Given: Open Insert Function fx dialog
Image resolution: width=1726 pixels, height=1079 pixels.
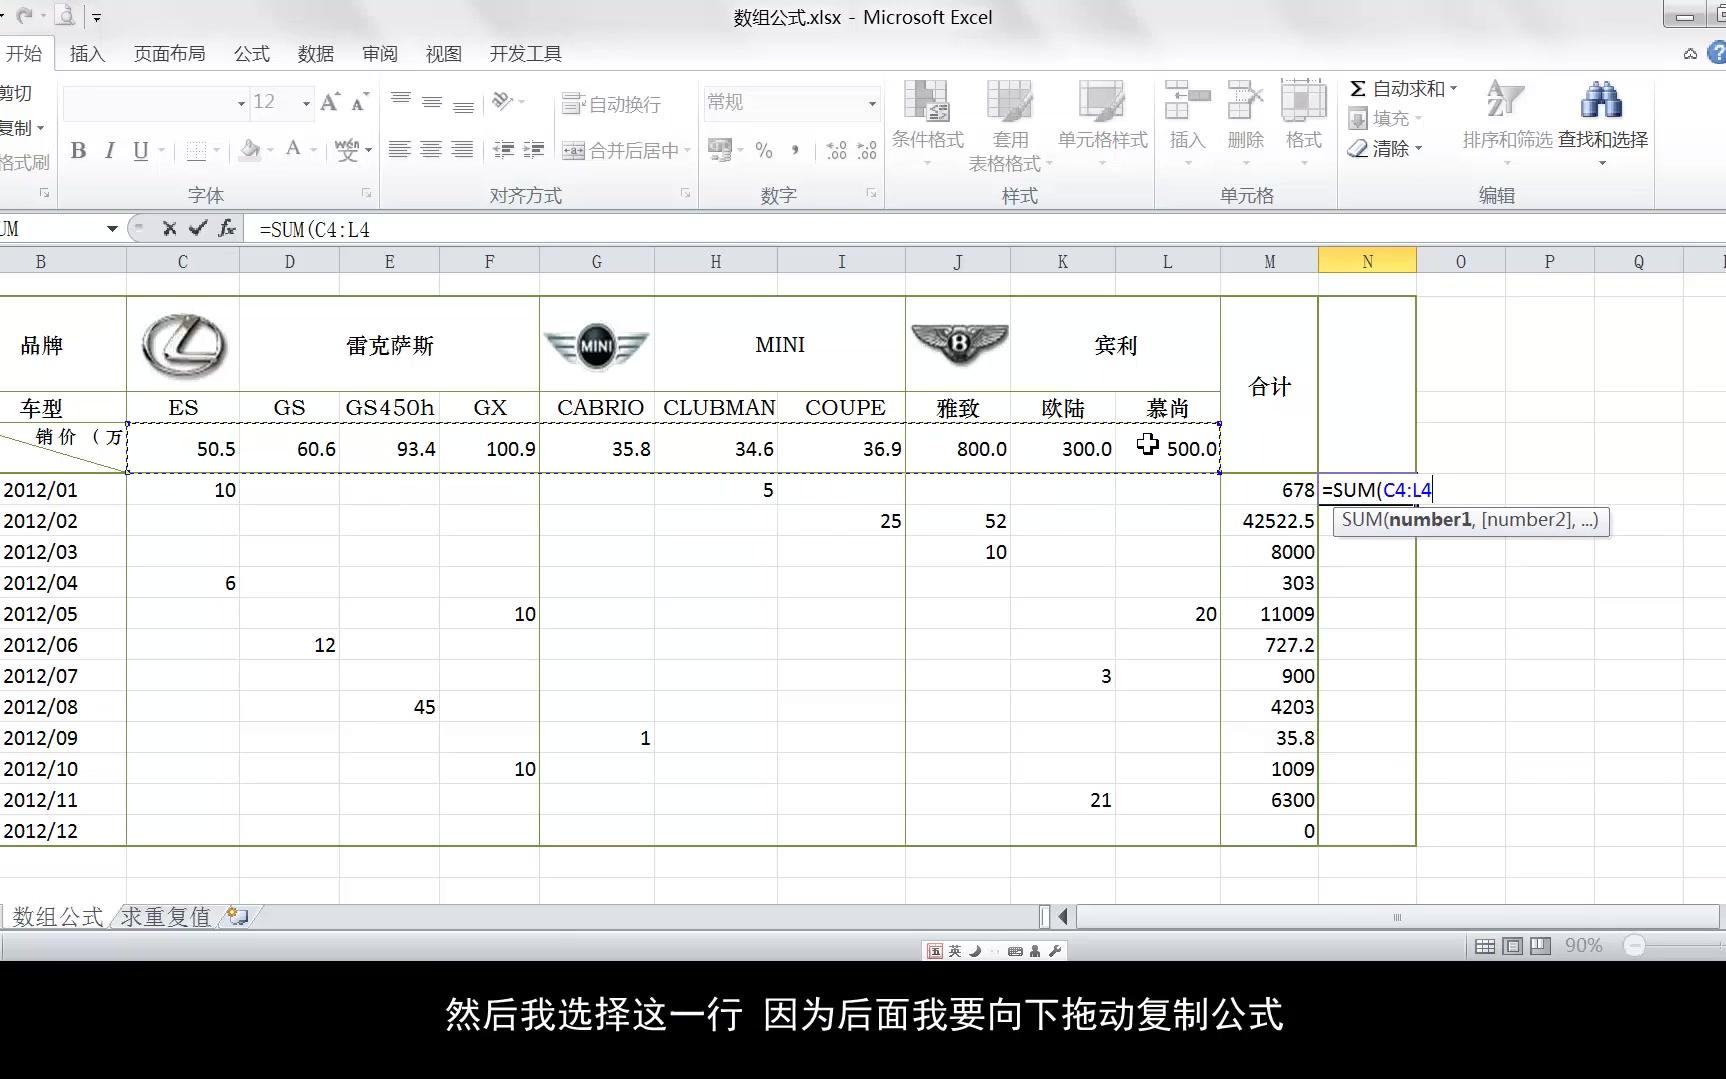Looking at the screenshot, I should (227, 229).
